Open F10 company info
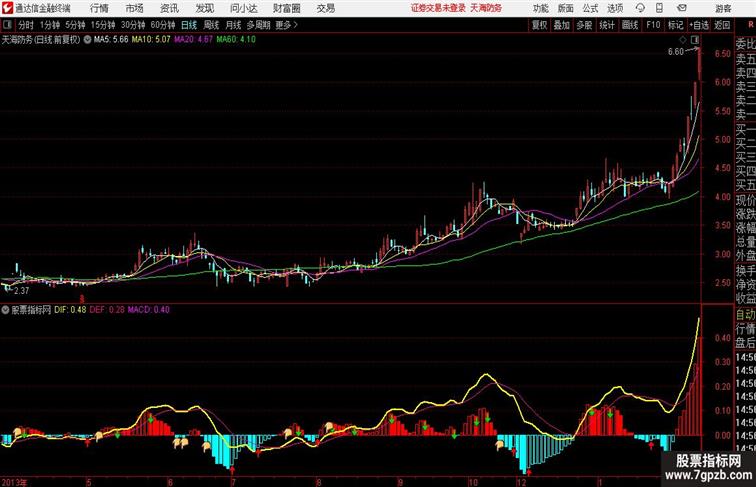Image resolution: width=756 pixels, height=487 pixels. [653, 25]
